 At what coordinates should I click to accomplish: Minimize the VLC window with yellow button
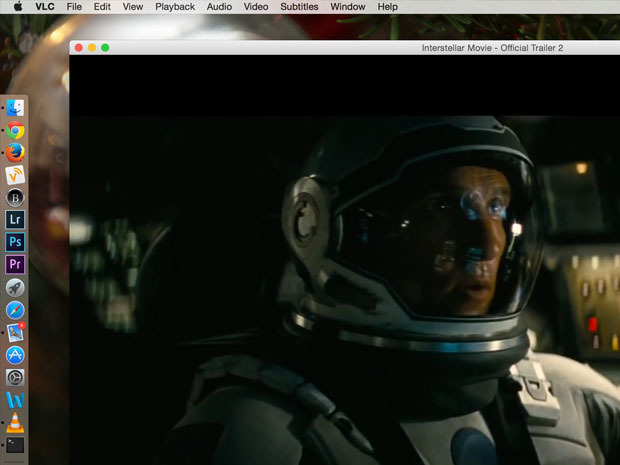[92, 47]
